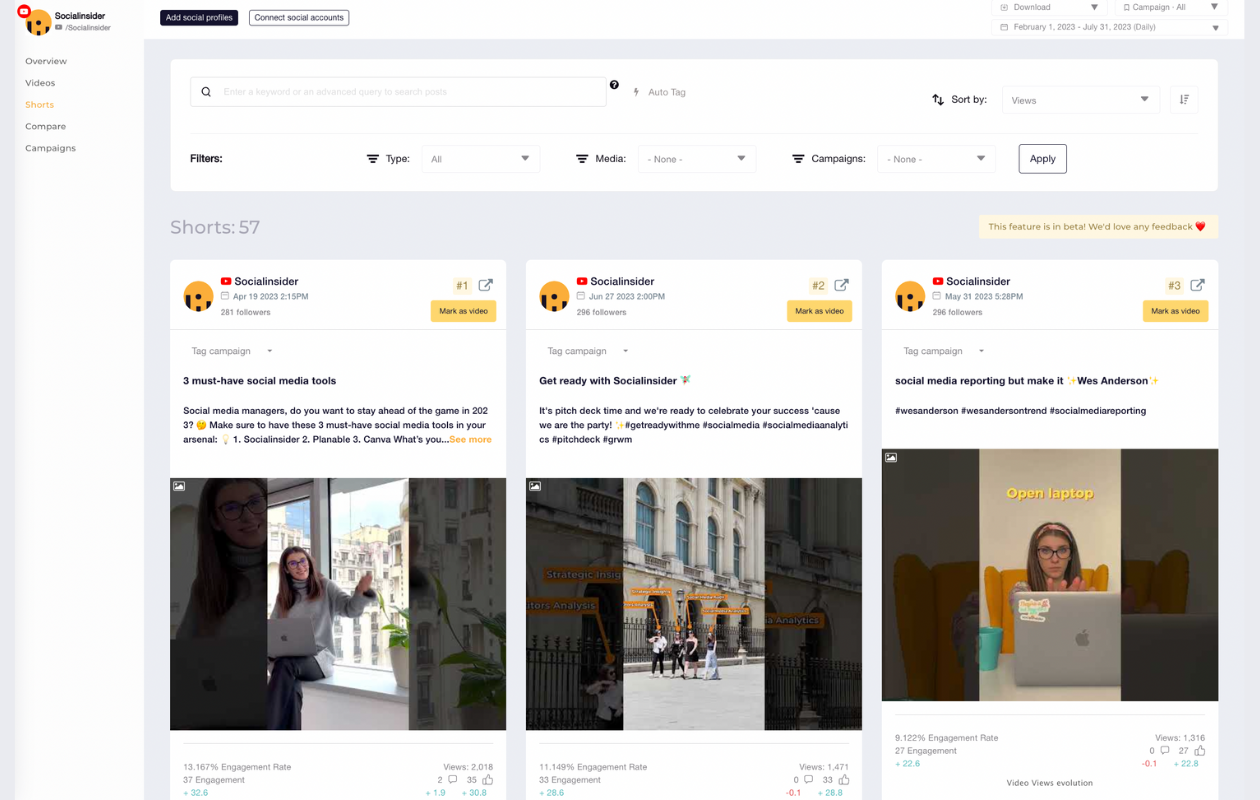Open the Media None dropdown

tap(697, 159)
